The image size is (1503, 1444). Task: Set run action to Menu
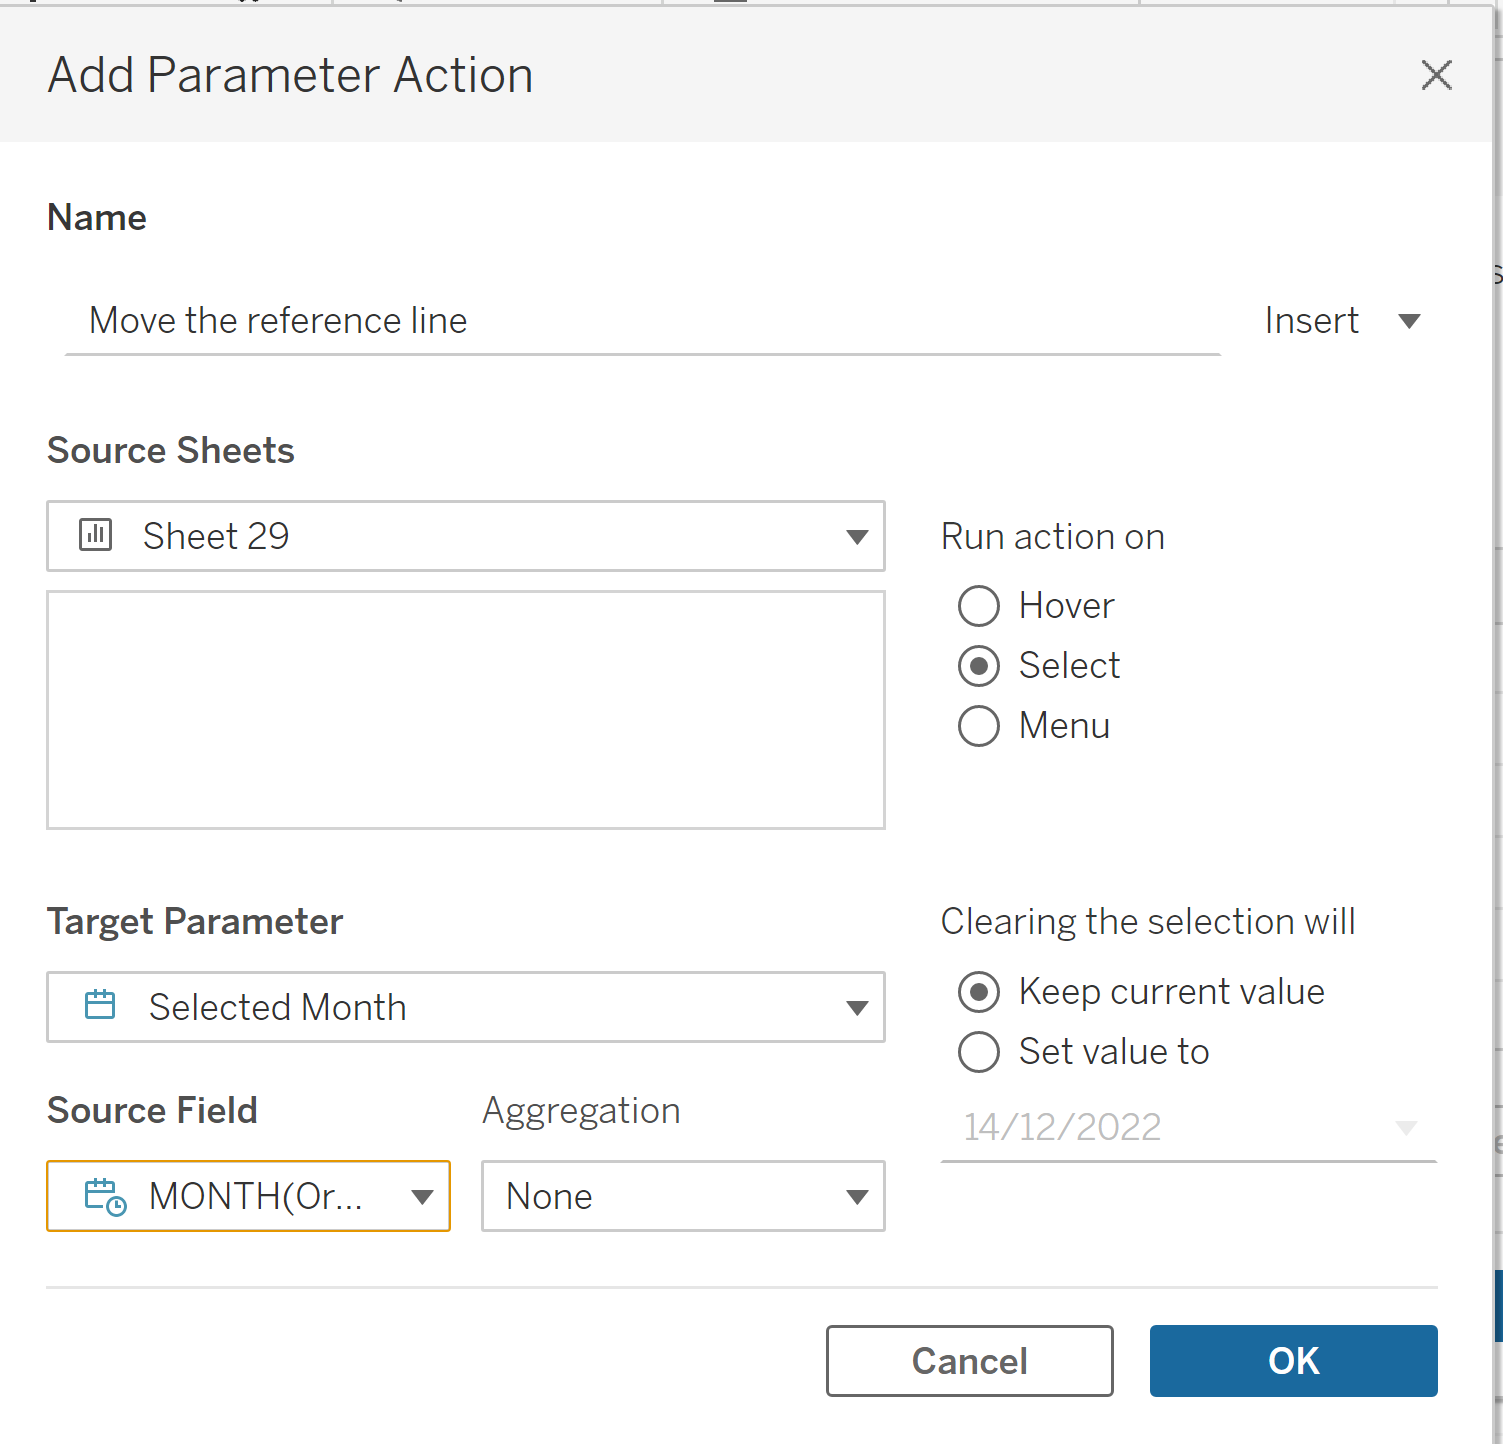(x=979, y=726)
